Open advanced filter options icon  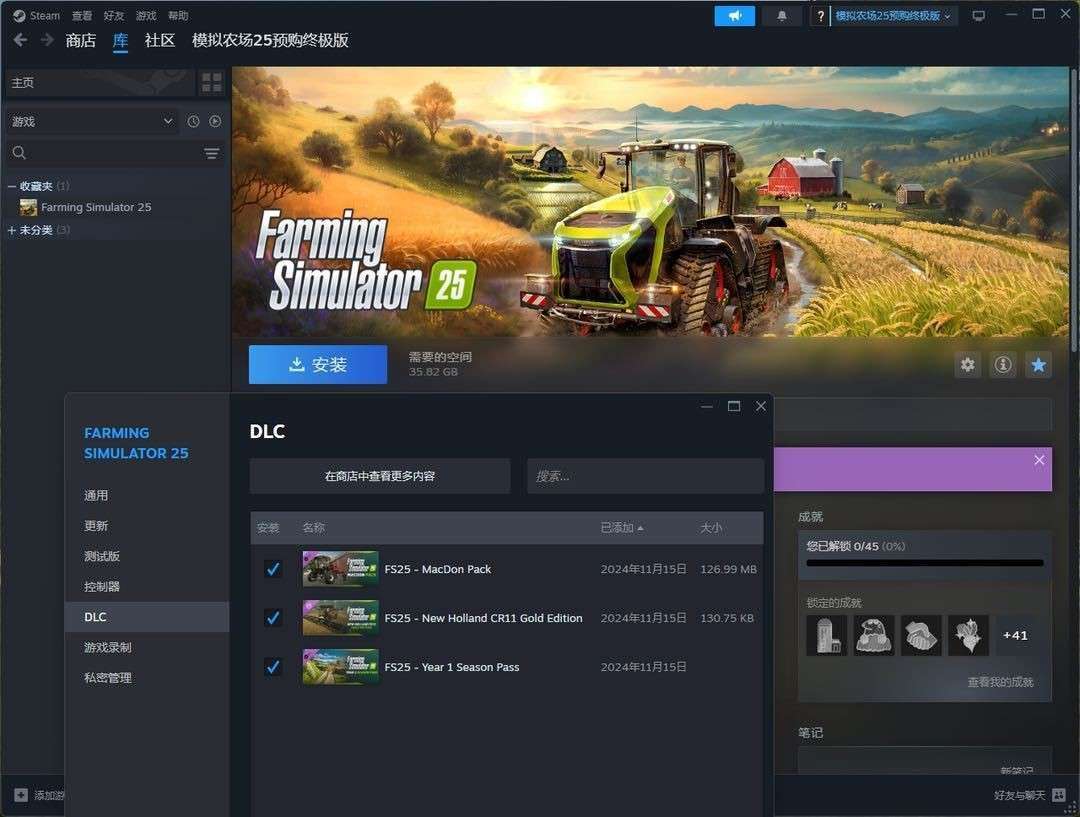click(211, 153)
